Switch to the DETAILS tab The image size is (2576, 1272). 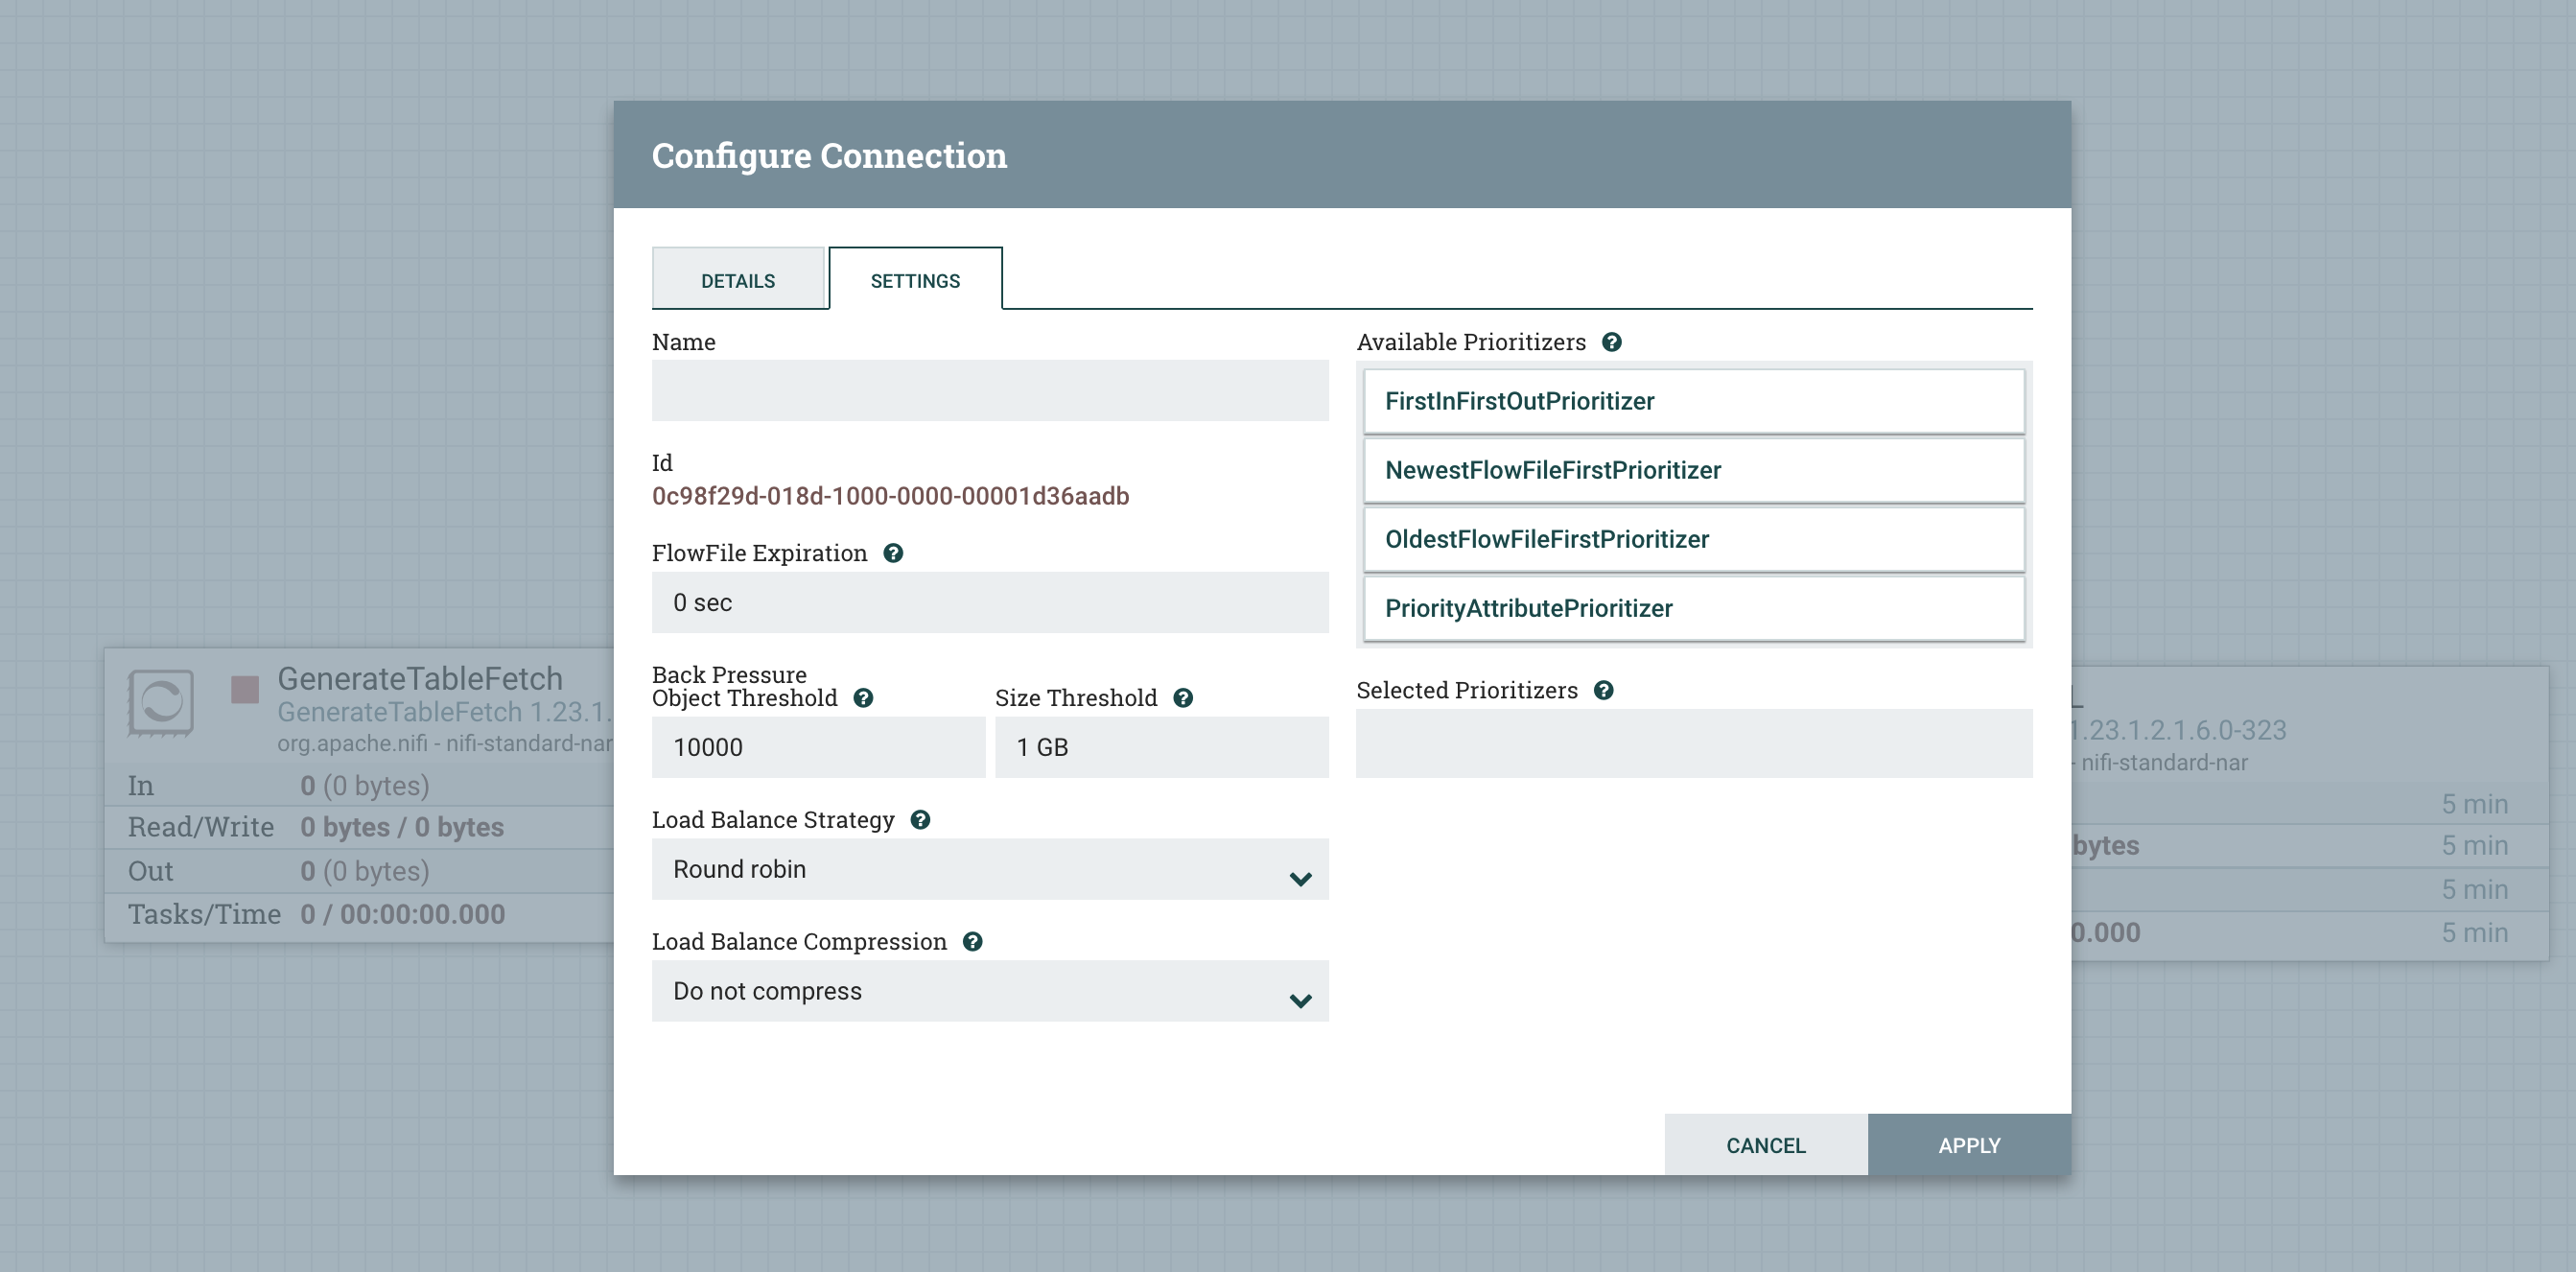pyautogui.click(x=738, y=279)
